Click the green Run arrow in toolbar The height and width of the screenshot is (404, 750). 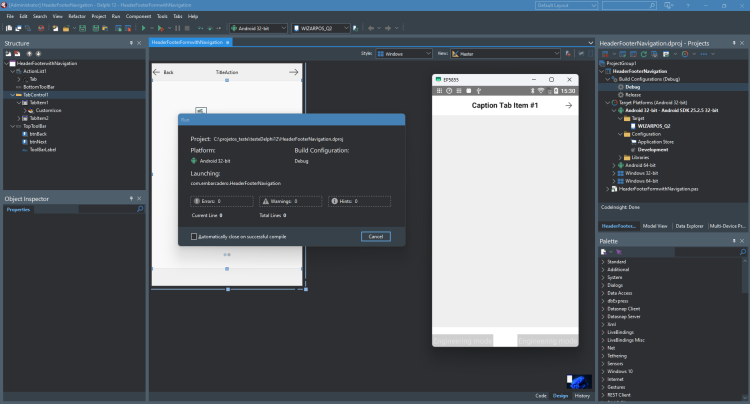143,28
